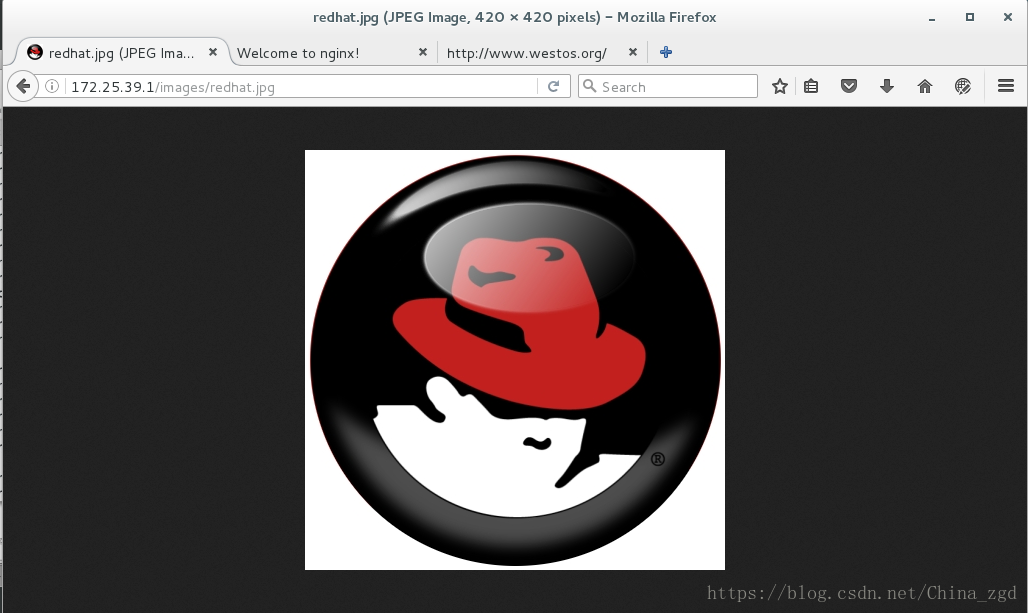The width and height of the screenshot is (1028, 613).
Task: Save page to Pocket
Action: (849, 86)
